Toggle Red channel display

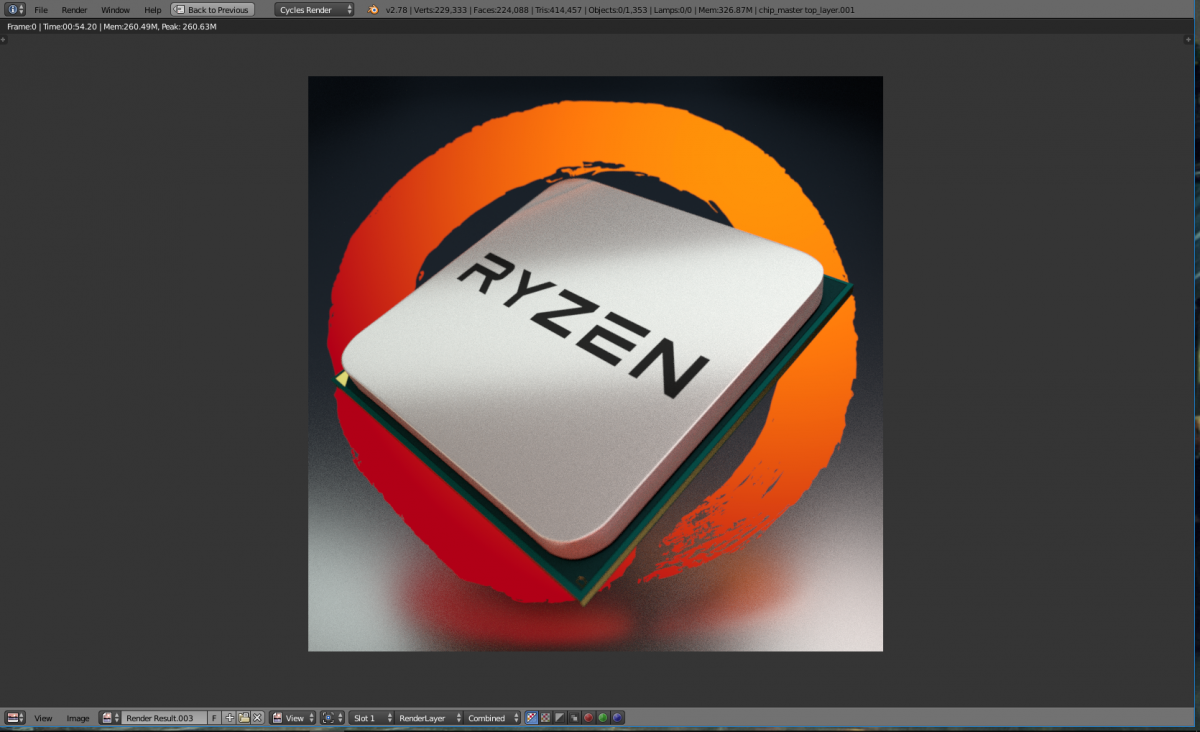[588, 718]
